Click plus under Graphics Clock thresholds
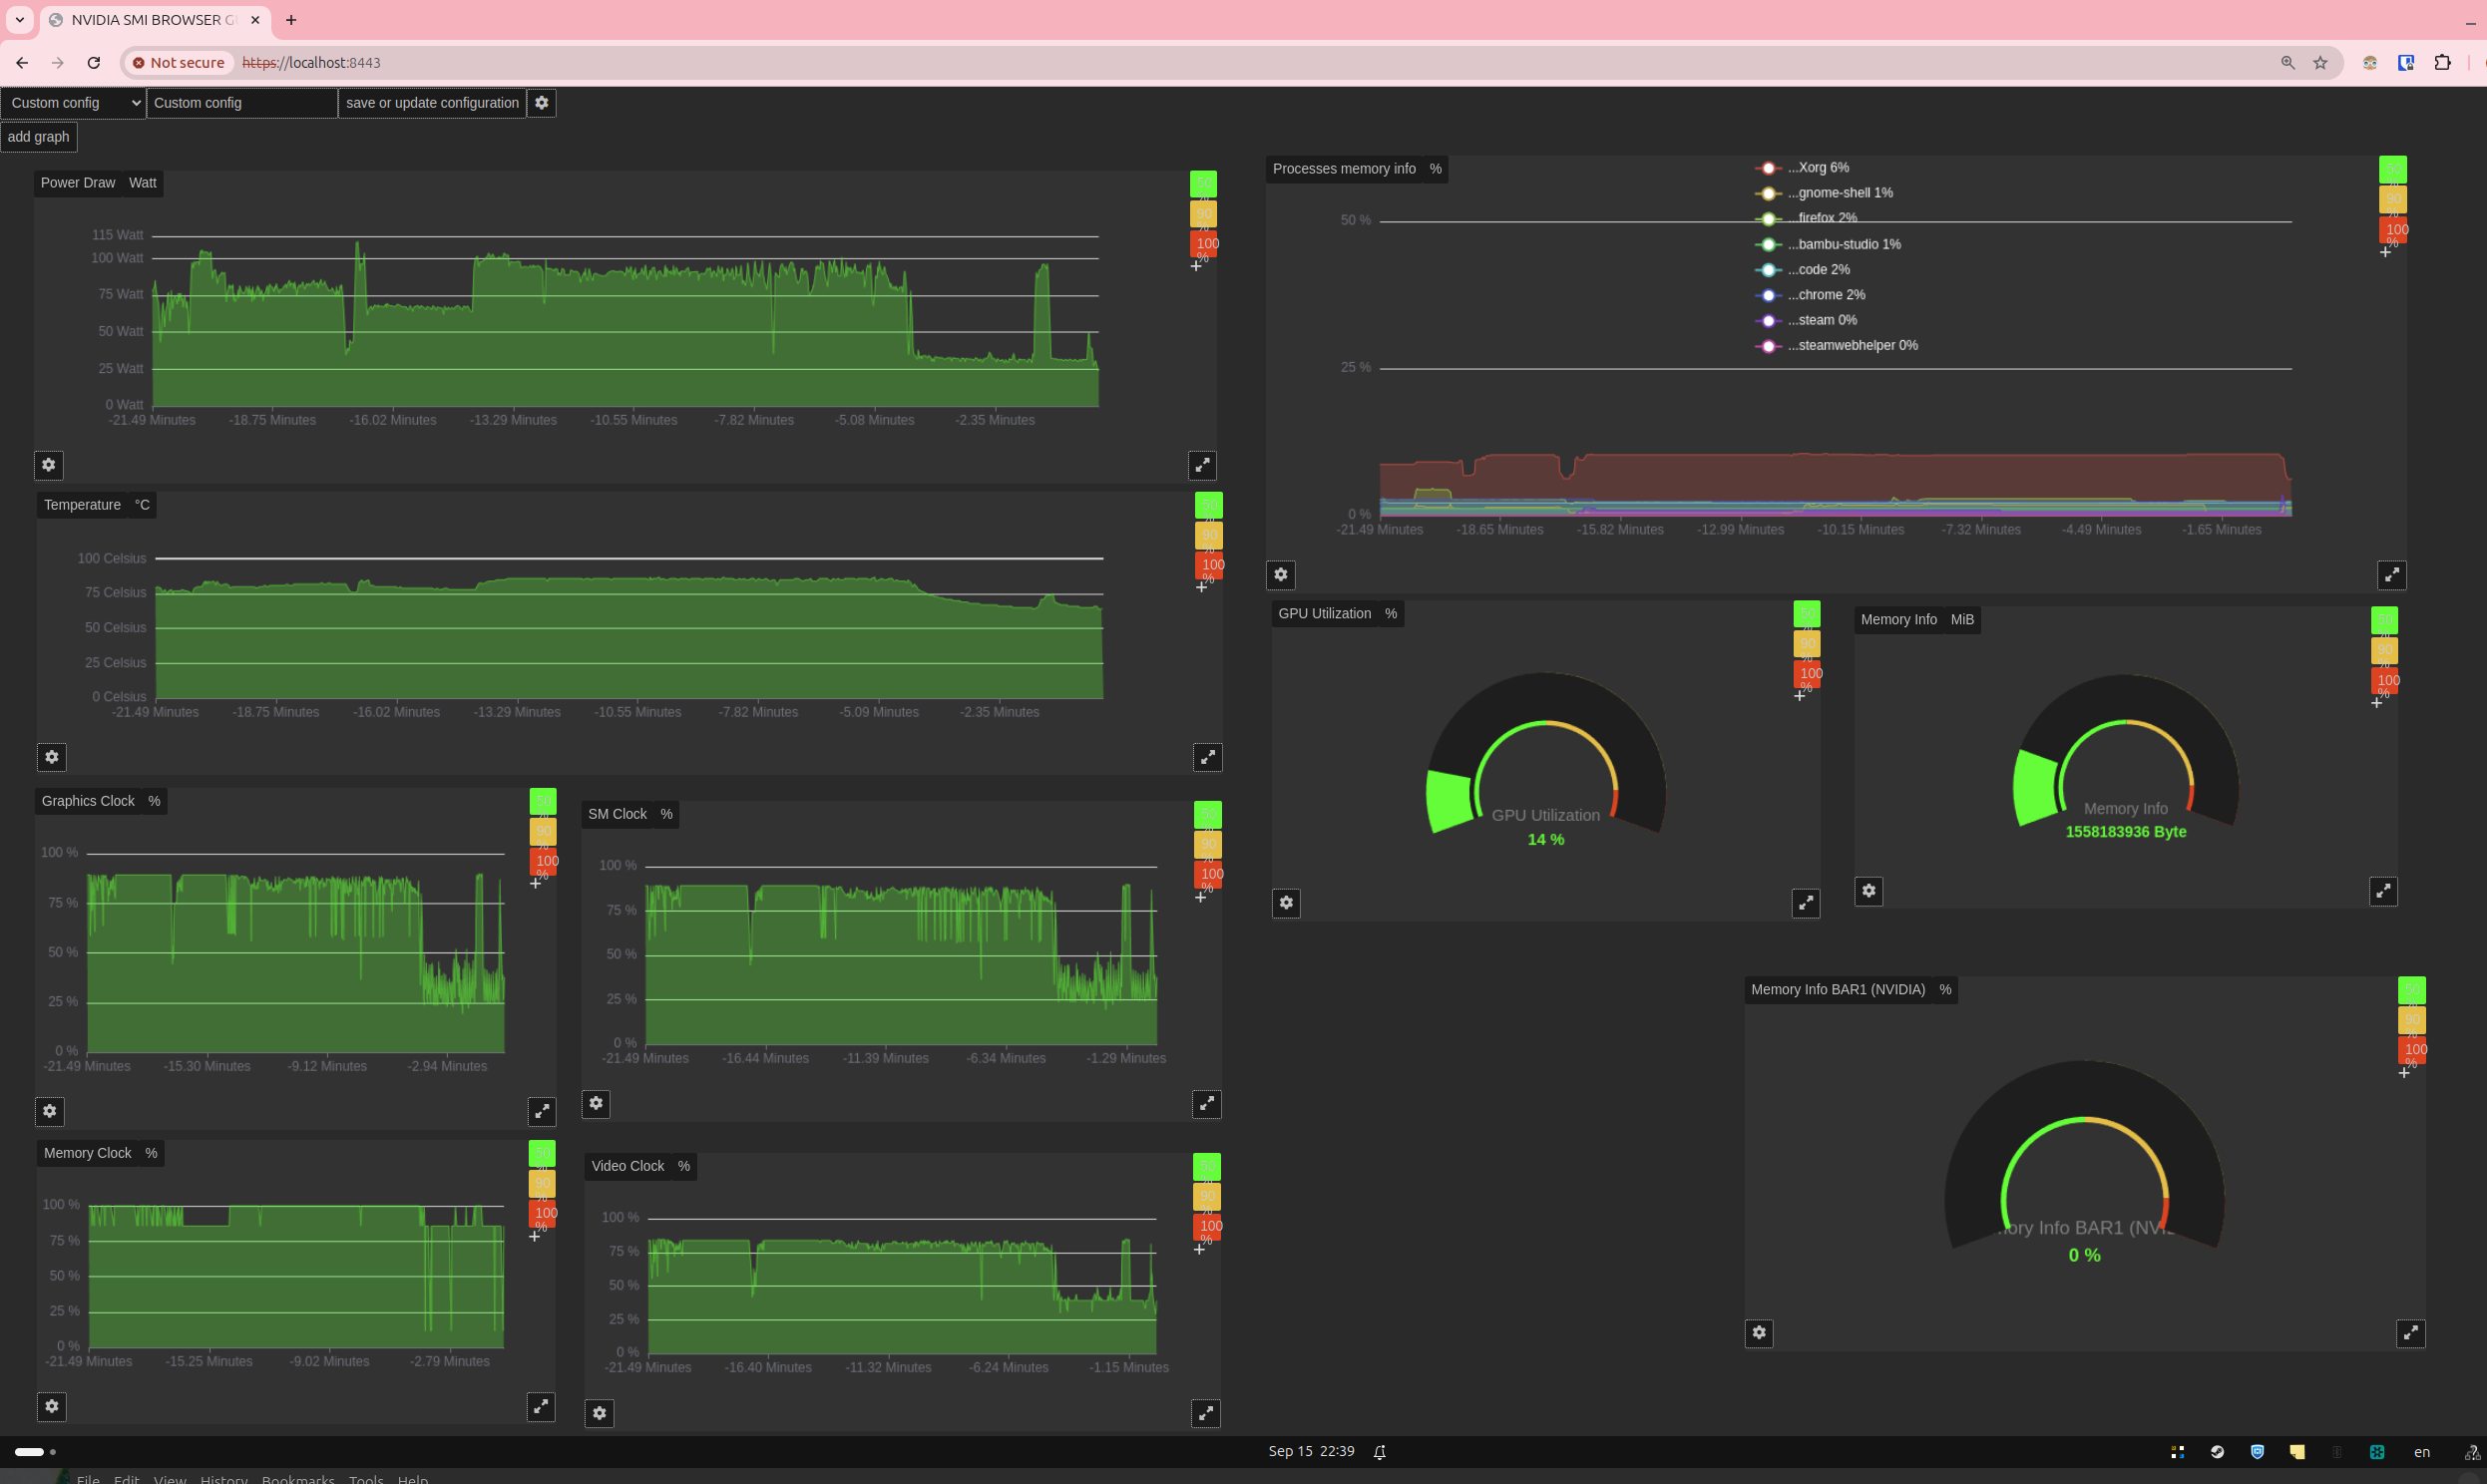Viewport: 2487px width, 1484px height. click(x=535, y=883)
